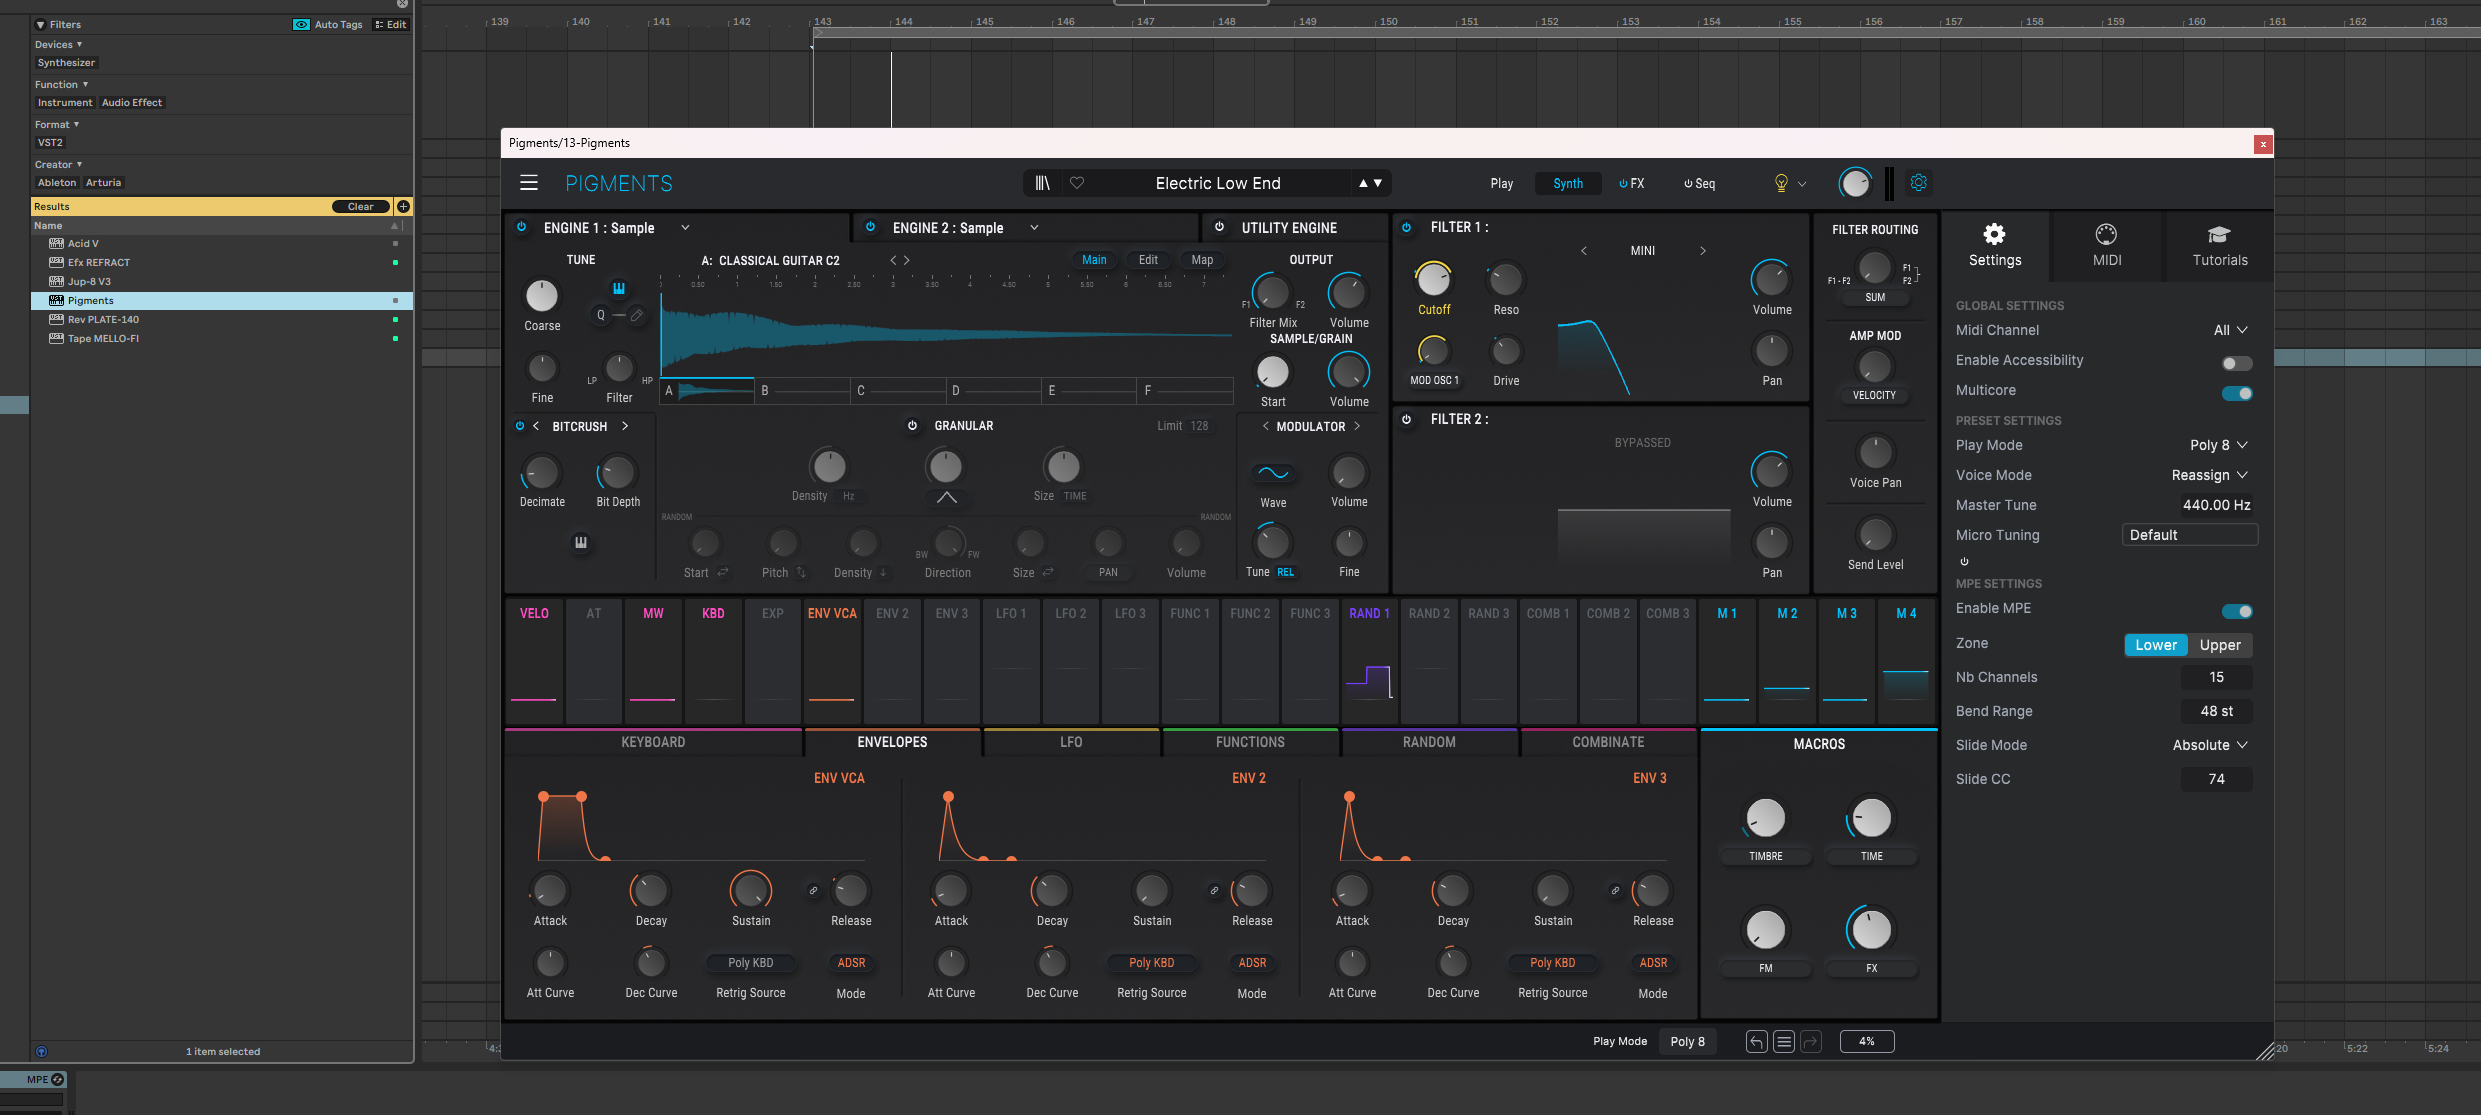The height and width of the screenshot is (1115, 2481).
Task: Click the redo arrow in the bottom bar
Action: (x=1810, y=1041)
